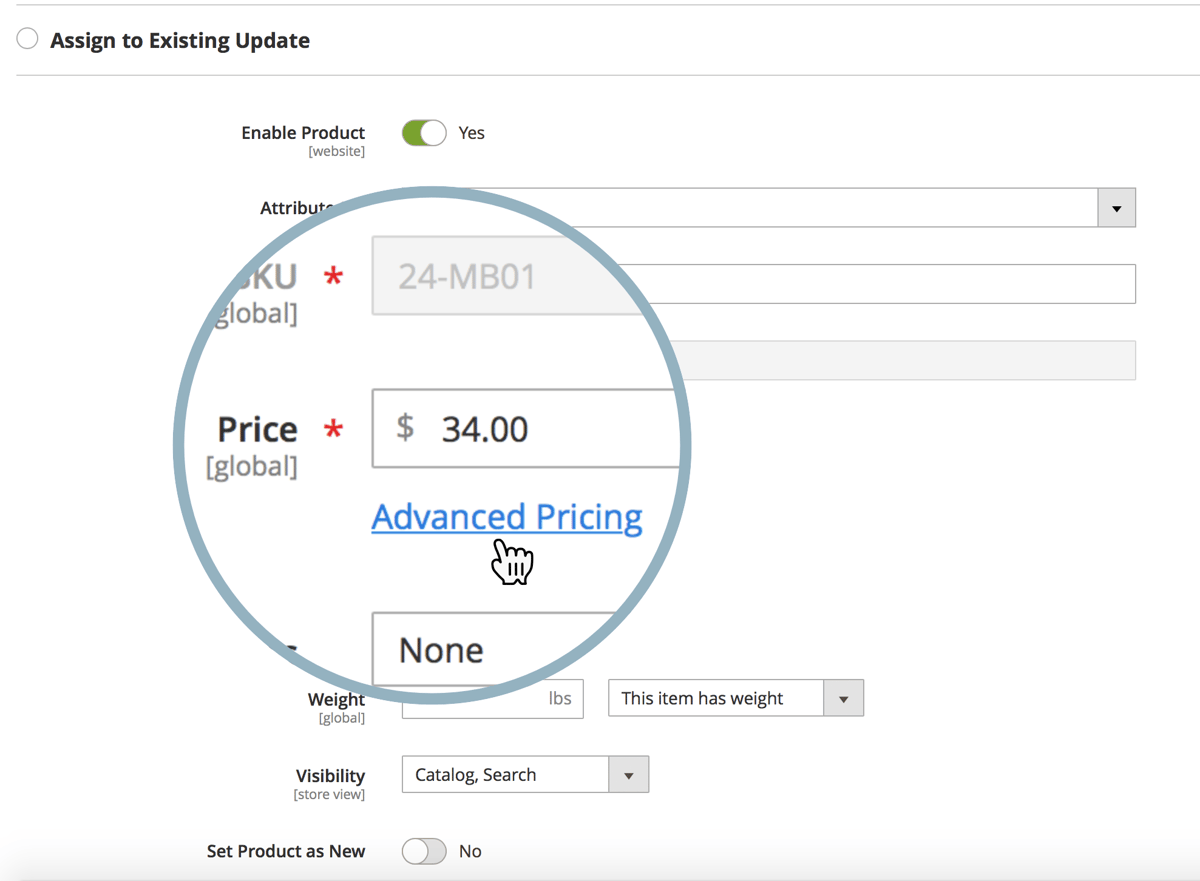Open the Attribute Set dropdown arrow
Screen dimensions: 1200x881
point(1117,207)
